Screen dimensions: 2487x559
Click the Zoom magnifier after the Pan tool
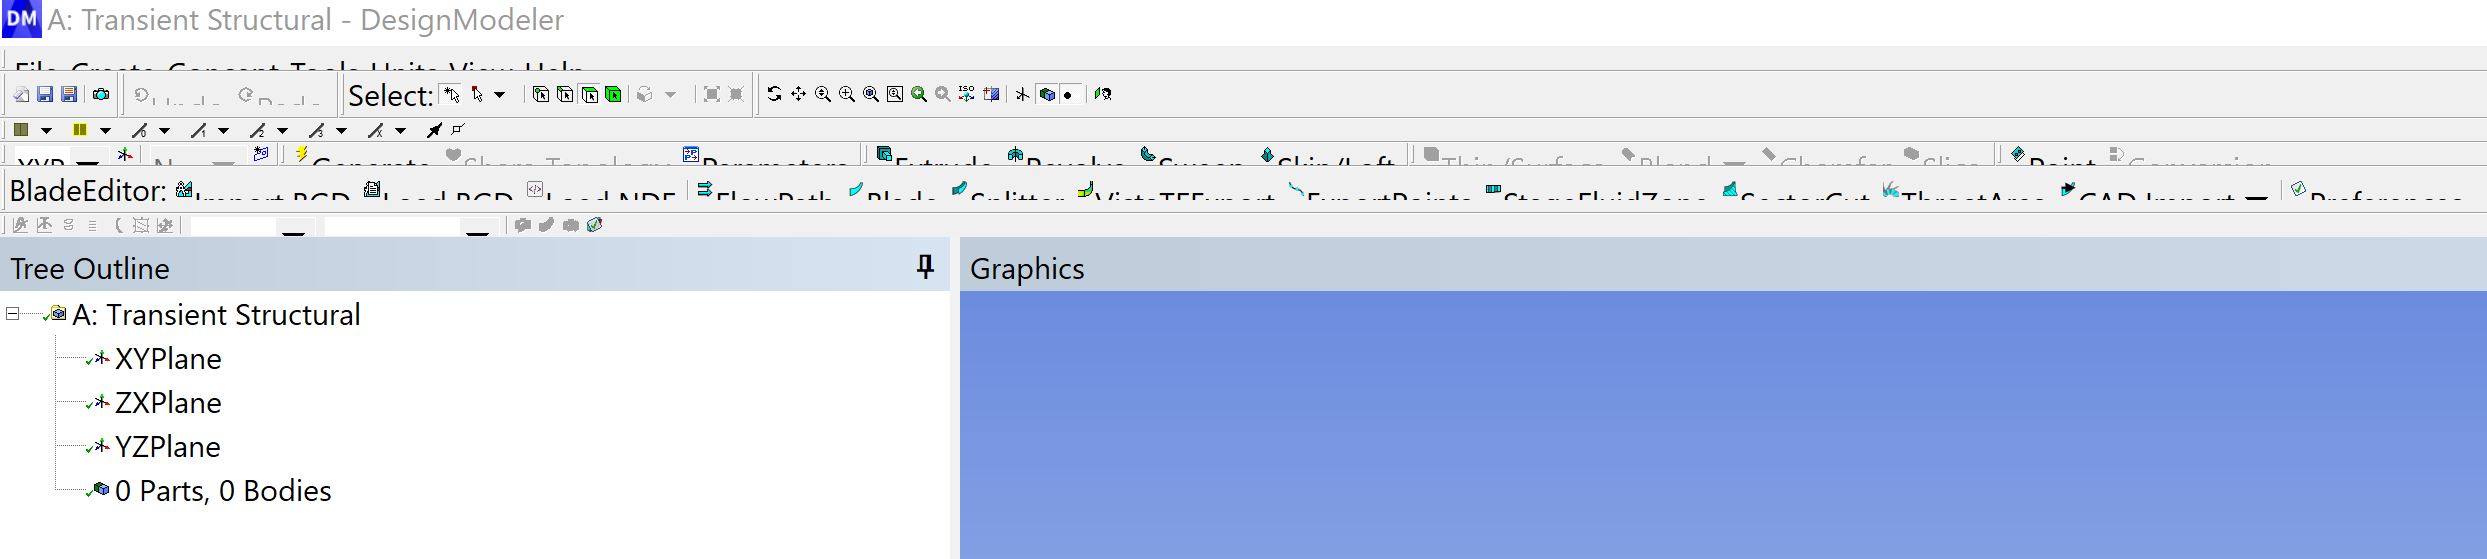click(x=823, y=94)
